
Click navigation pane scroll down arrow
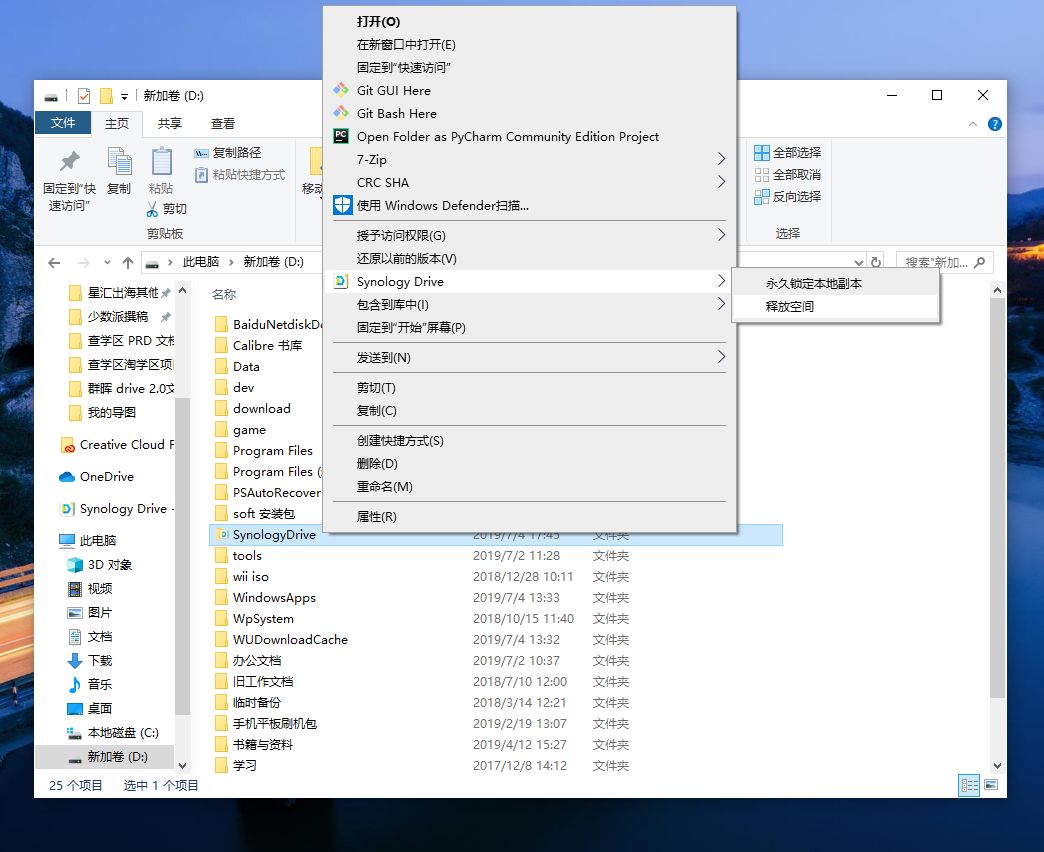click(182, 766)
